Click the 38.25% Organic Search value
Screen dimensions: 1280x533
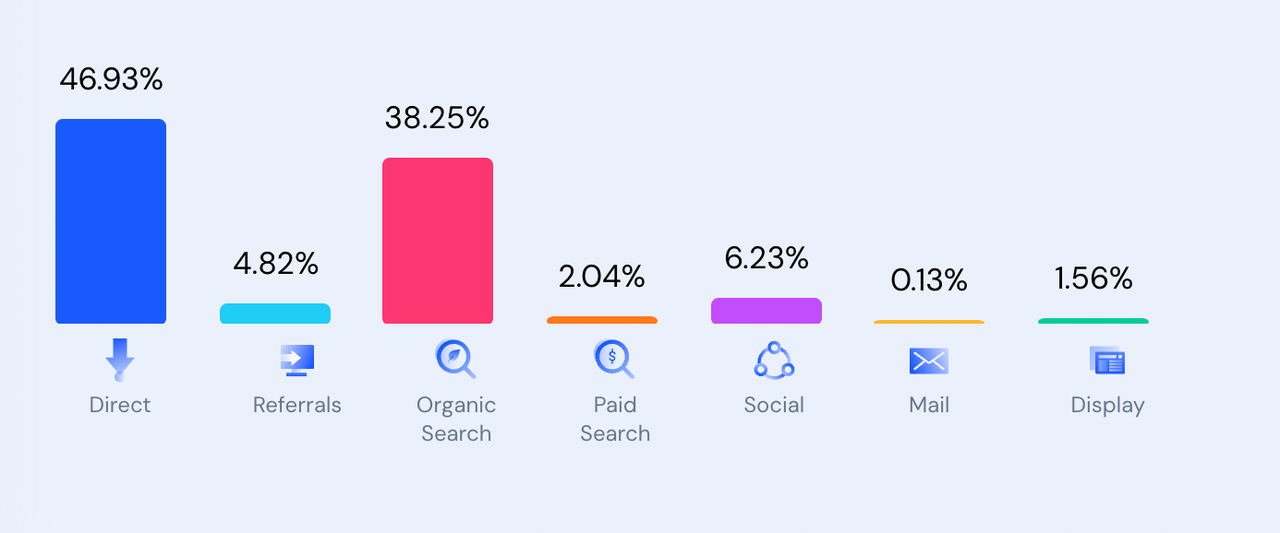pos(437,118)
